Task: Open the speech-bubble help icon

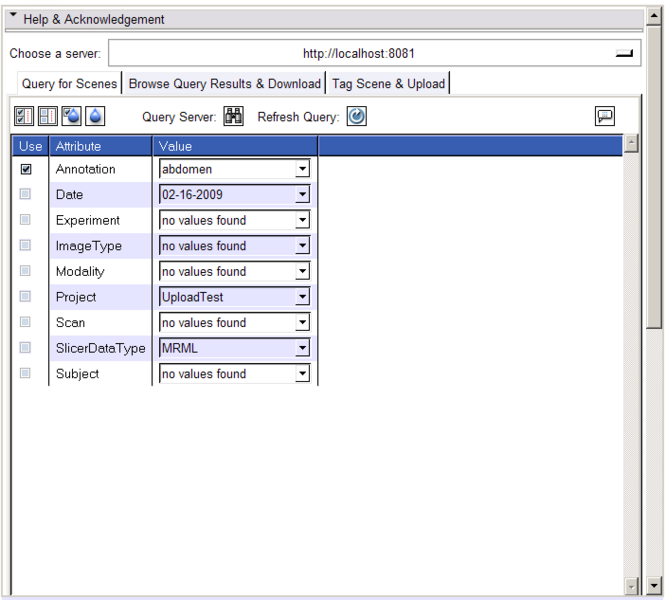Action: pyautogui.click(x=605, y=116)
